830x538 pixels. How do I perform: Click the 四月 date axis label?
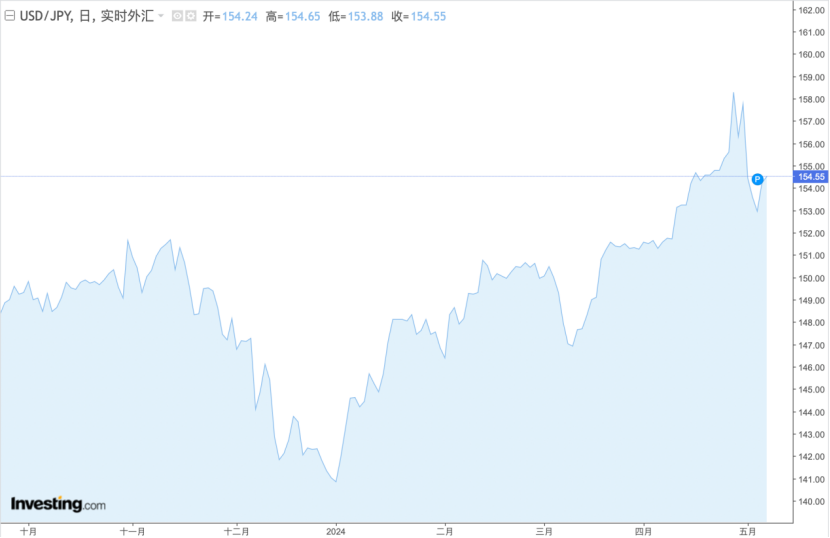pos(643,531)
